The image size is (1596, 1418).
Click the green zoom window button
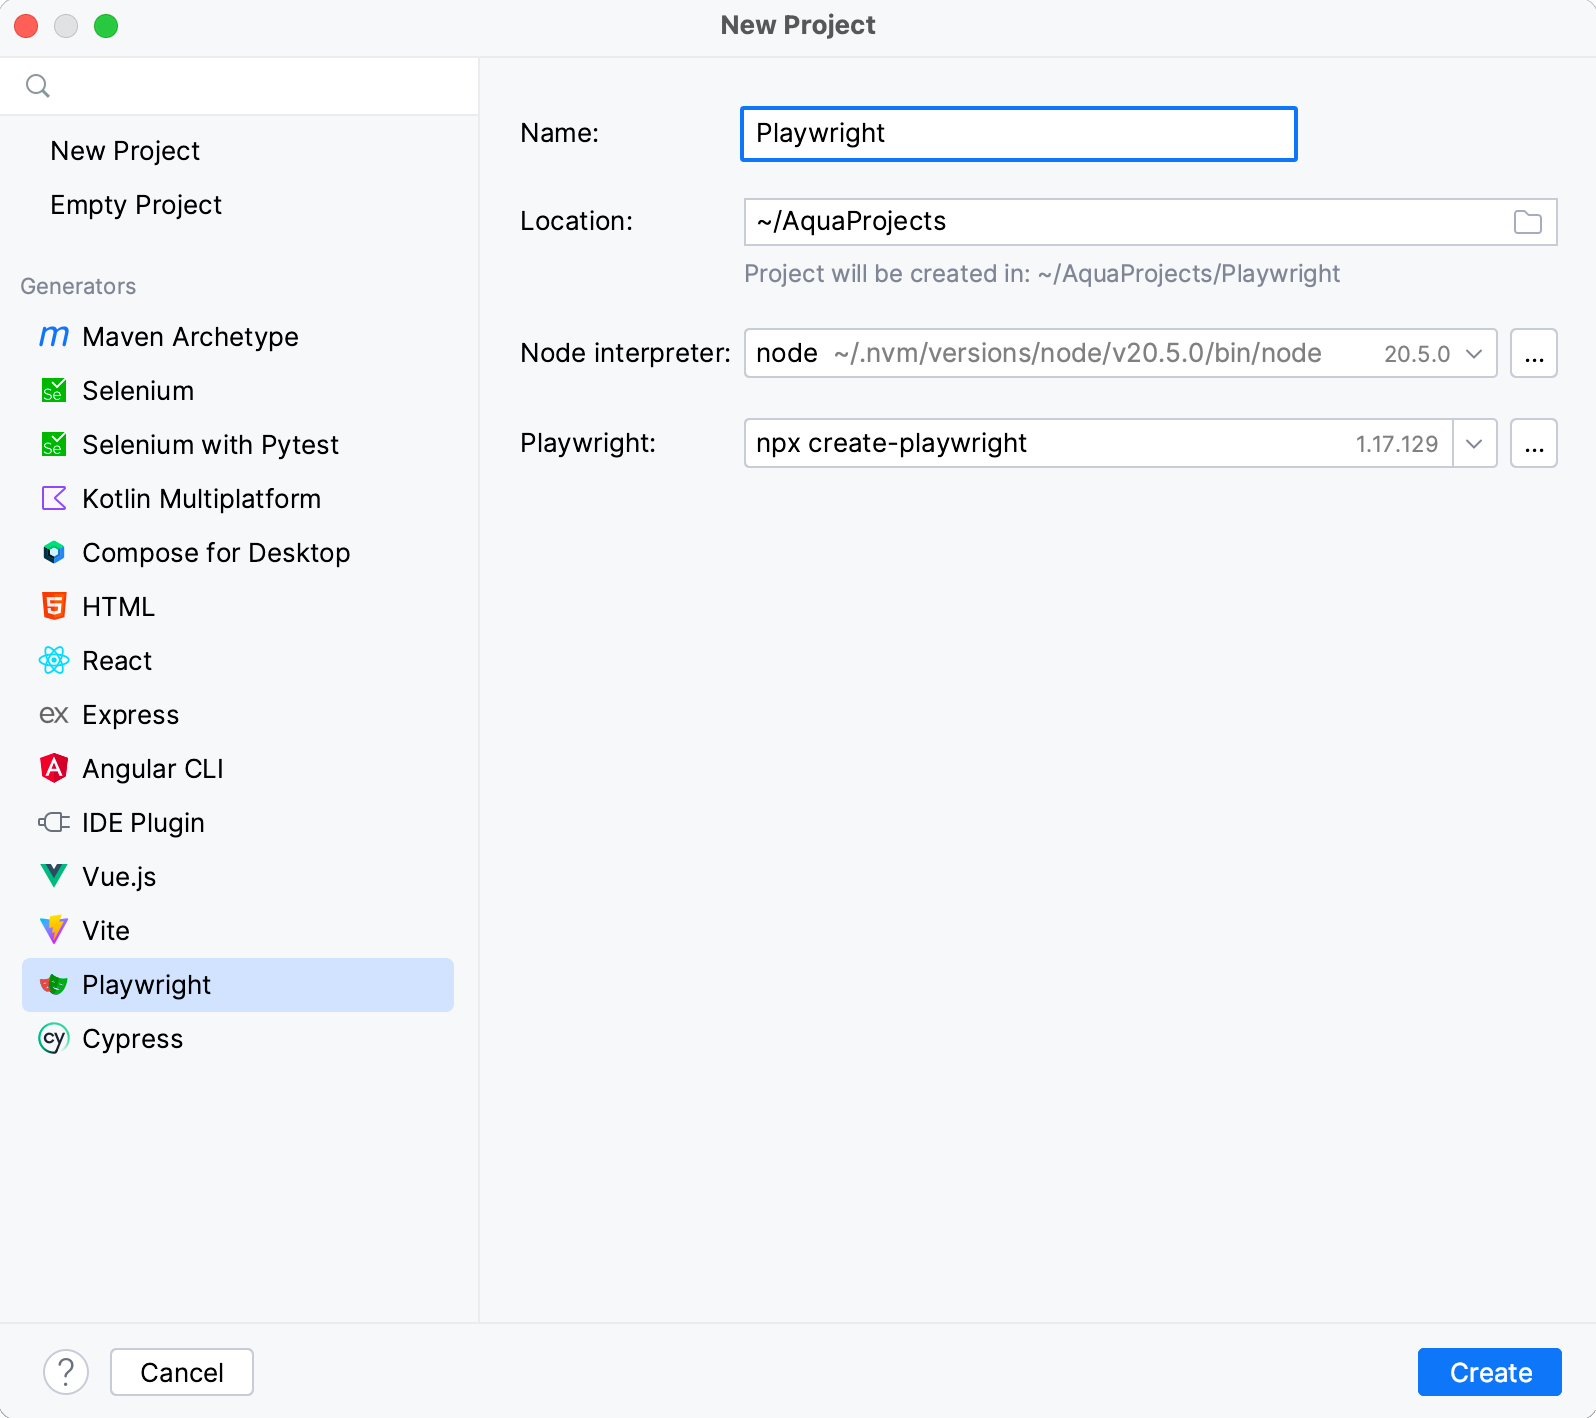click(x=106, y=26)
